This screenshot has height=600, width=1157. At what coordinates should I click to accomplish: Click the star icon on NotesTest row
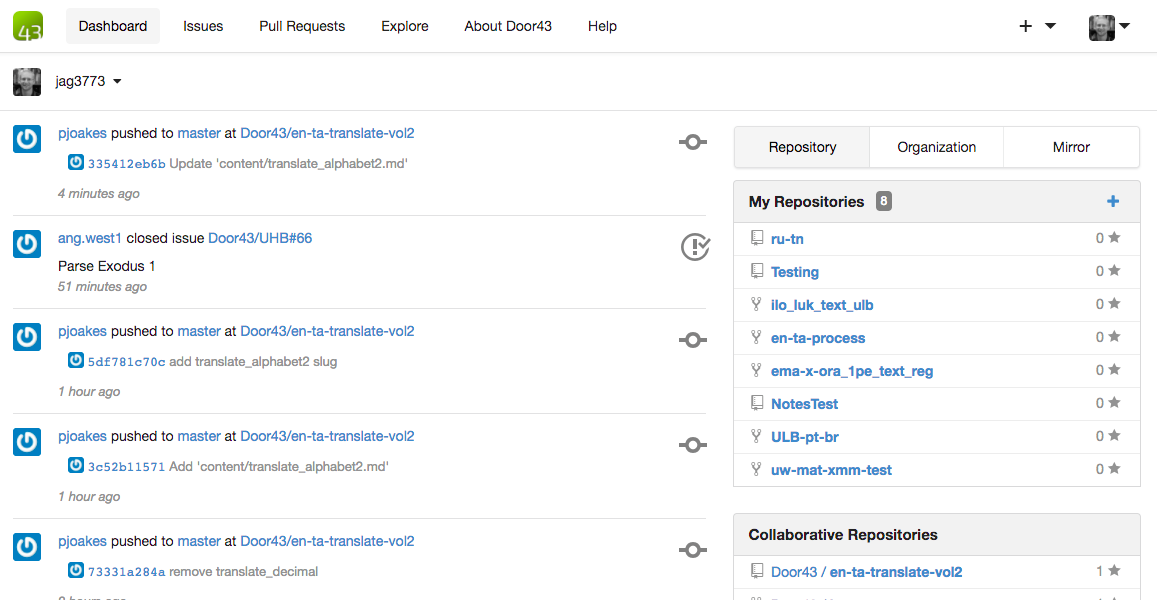[1114, 403]
